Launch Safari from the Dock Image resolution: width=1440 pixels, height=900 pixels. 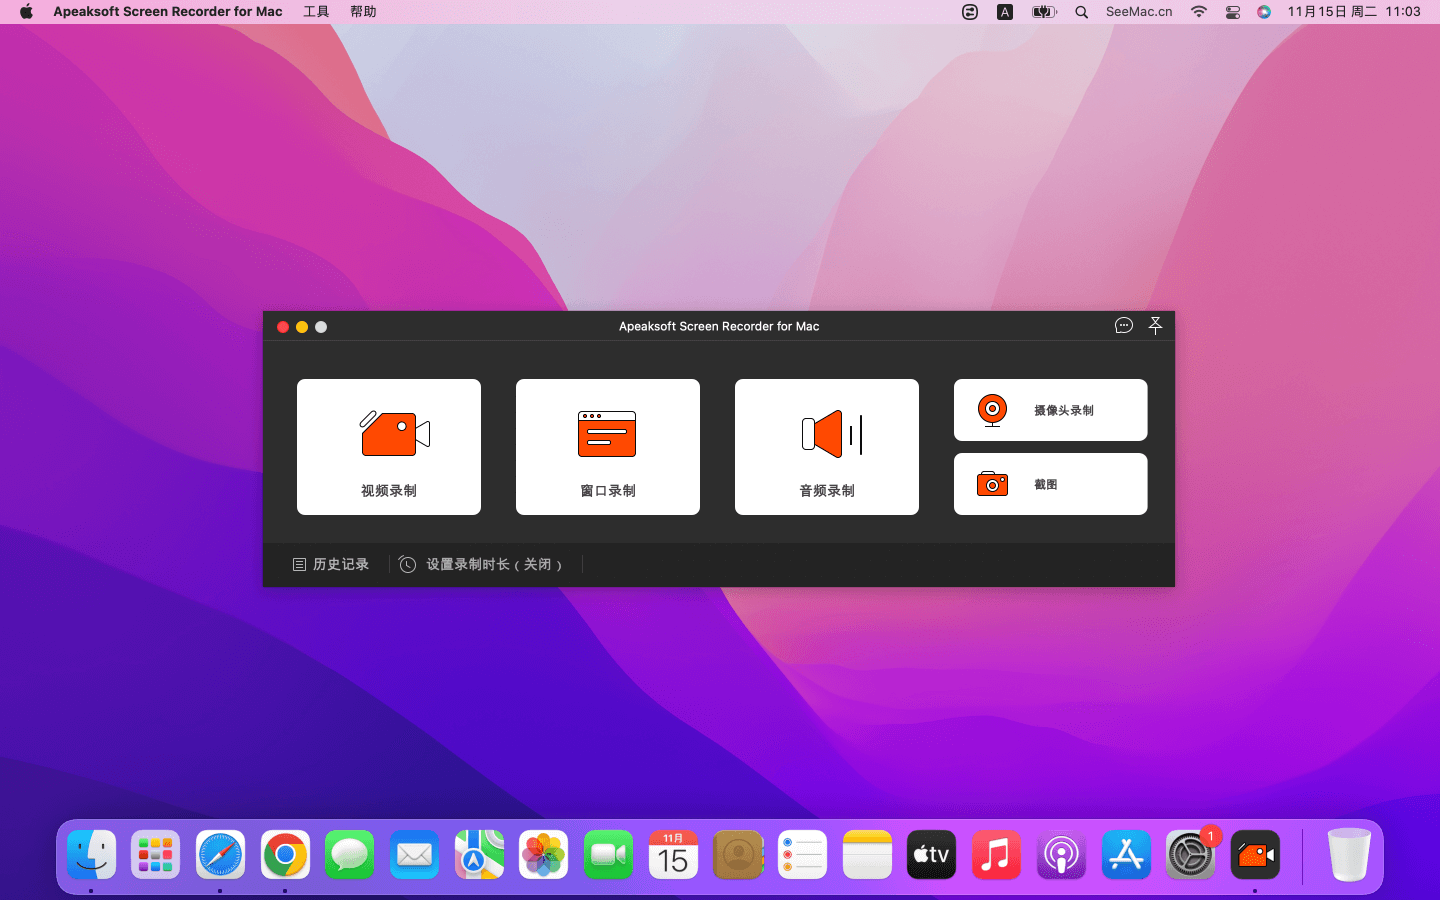tap(220, 855)
